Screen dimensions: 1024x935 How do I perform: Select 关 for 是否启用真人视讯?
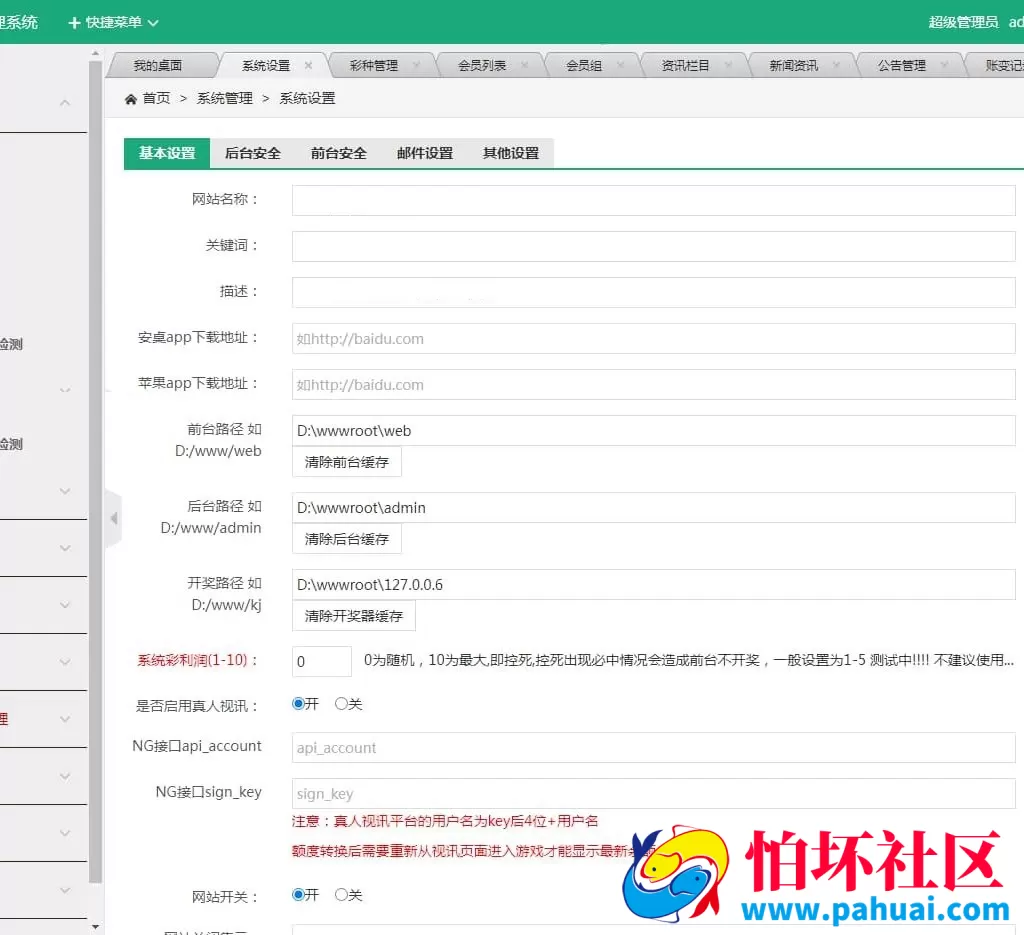click(x=341, y=704)
